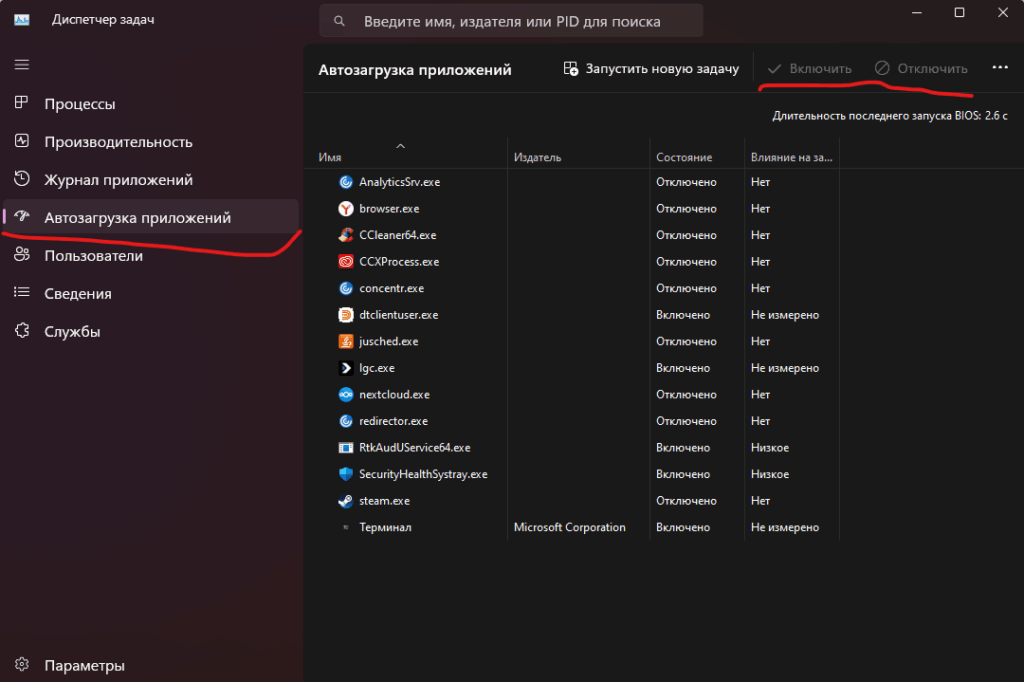
Task: Click Microsoft Corporation publisher cell
Action: point(569,527)
